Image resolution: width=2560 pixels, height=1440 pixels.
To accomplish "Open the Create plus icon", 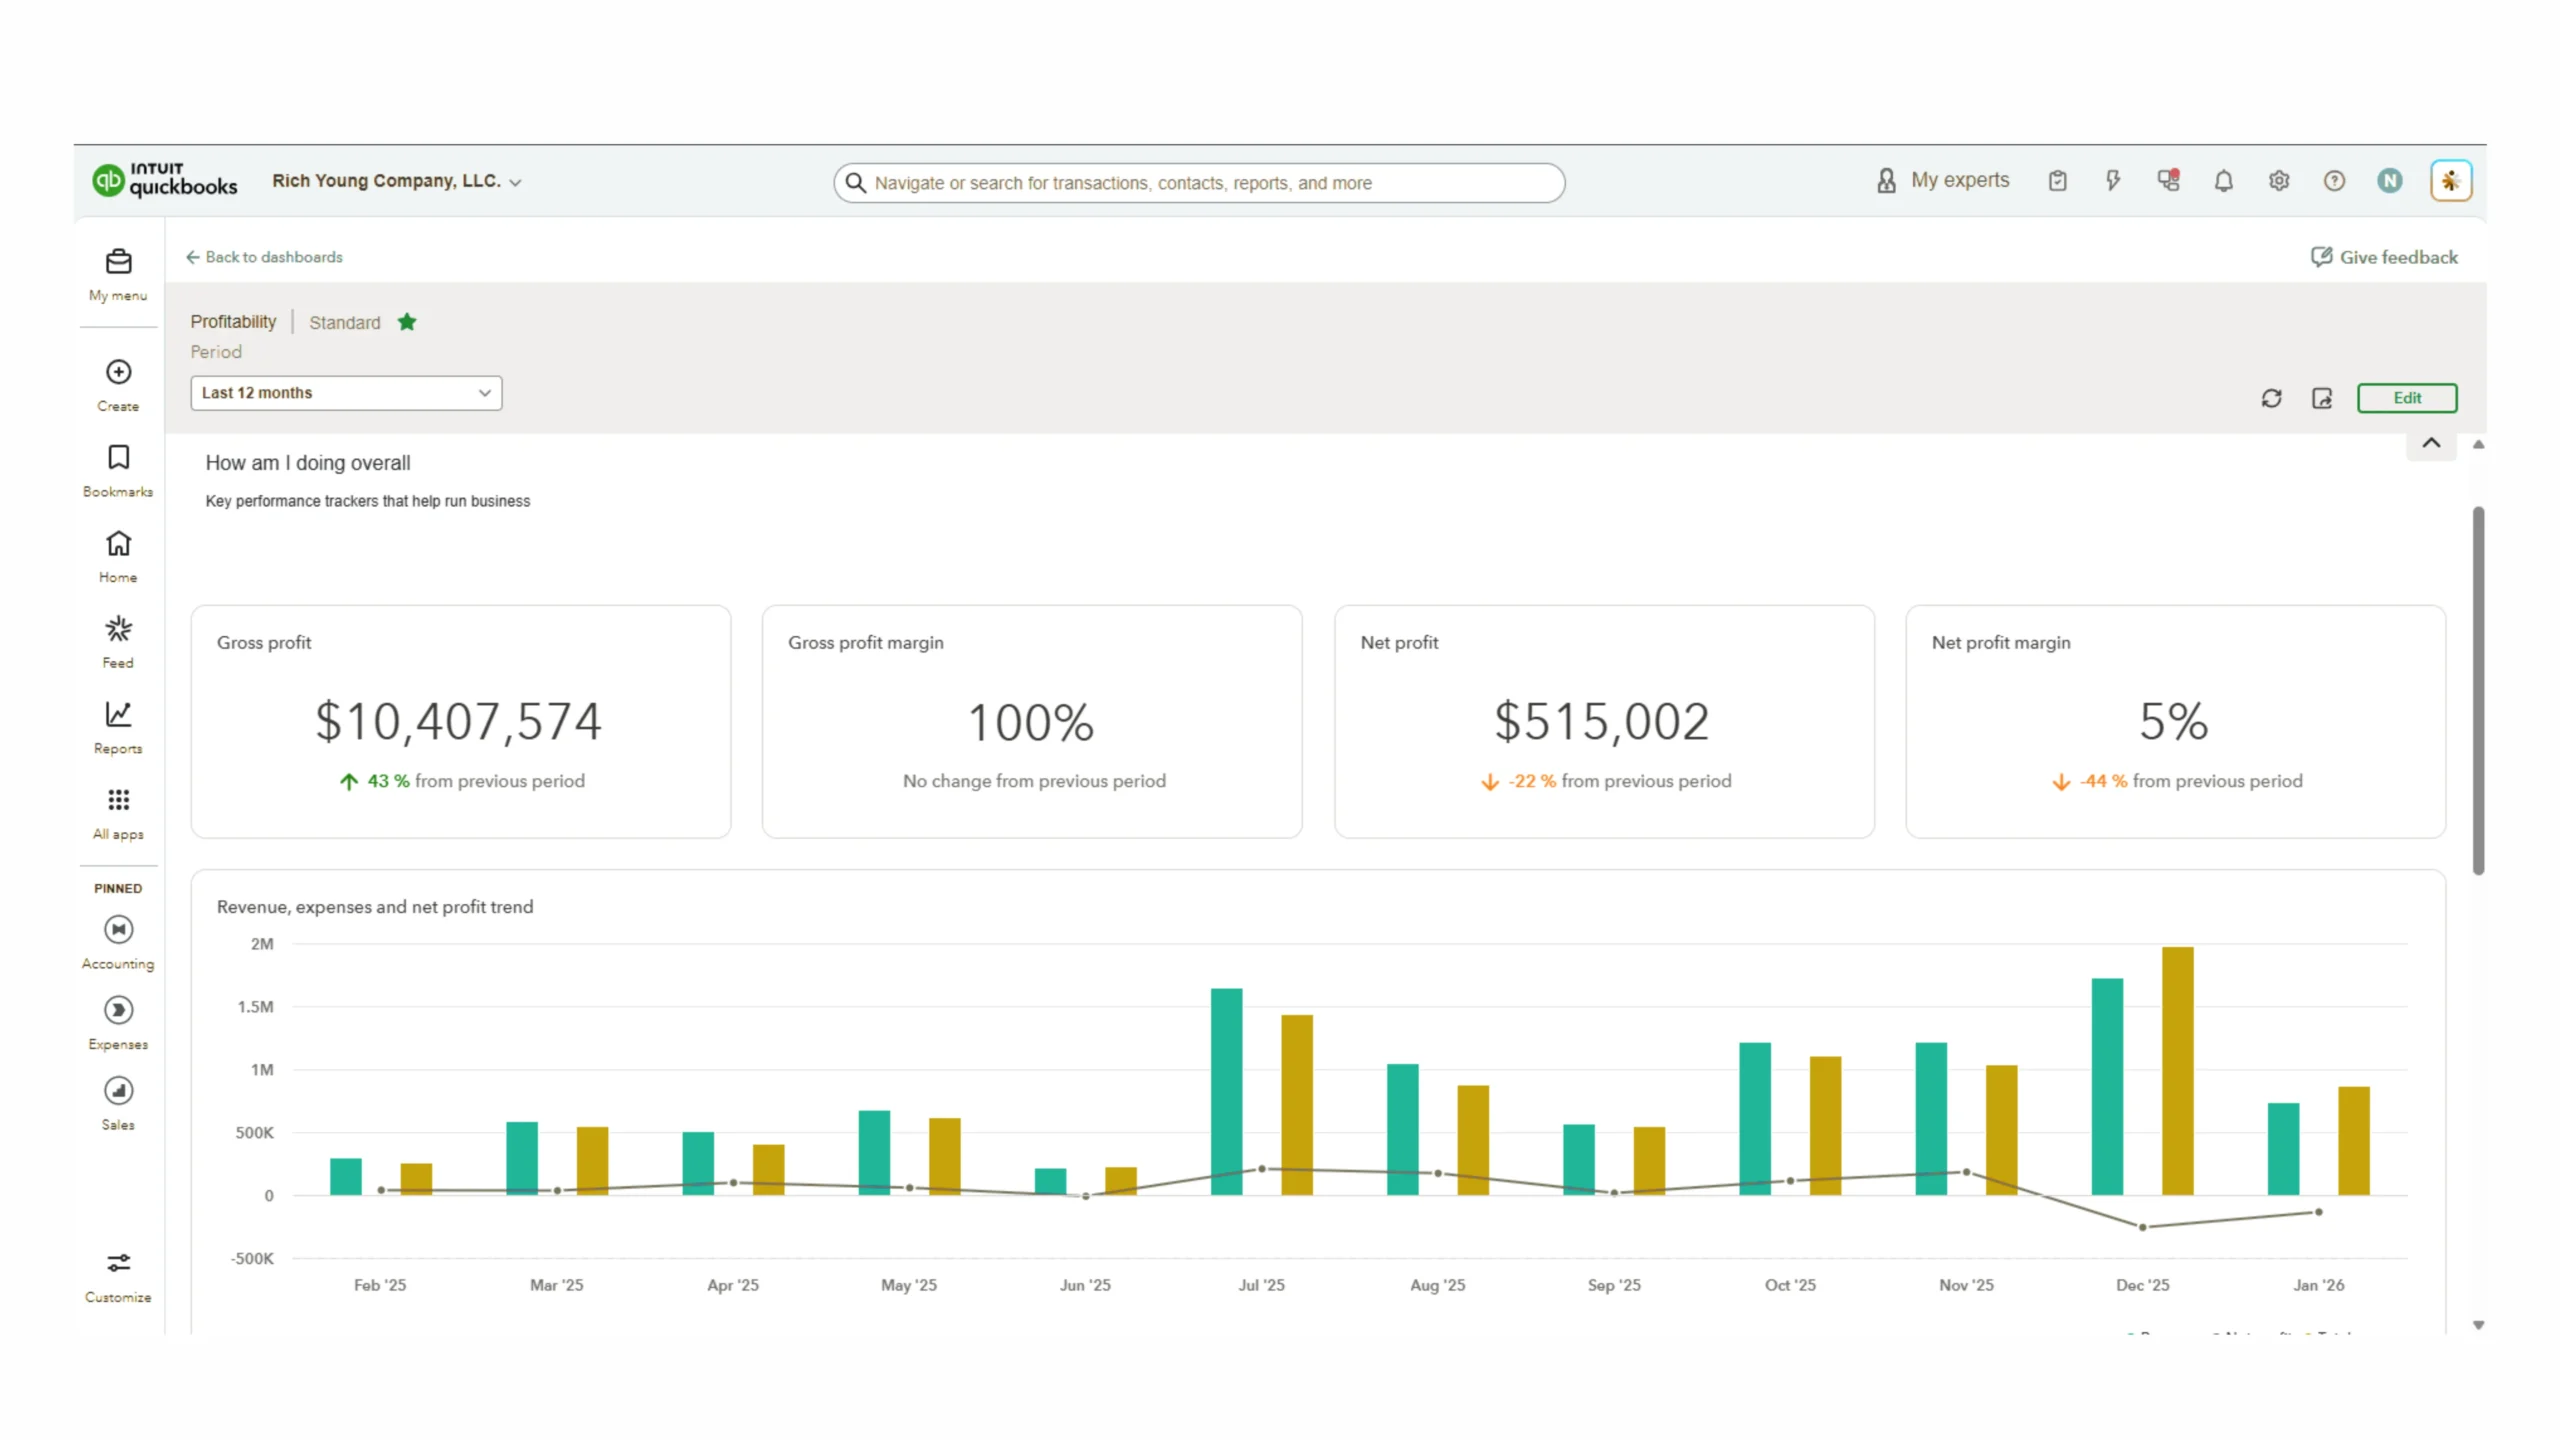I will 118,372.
